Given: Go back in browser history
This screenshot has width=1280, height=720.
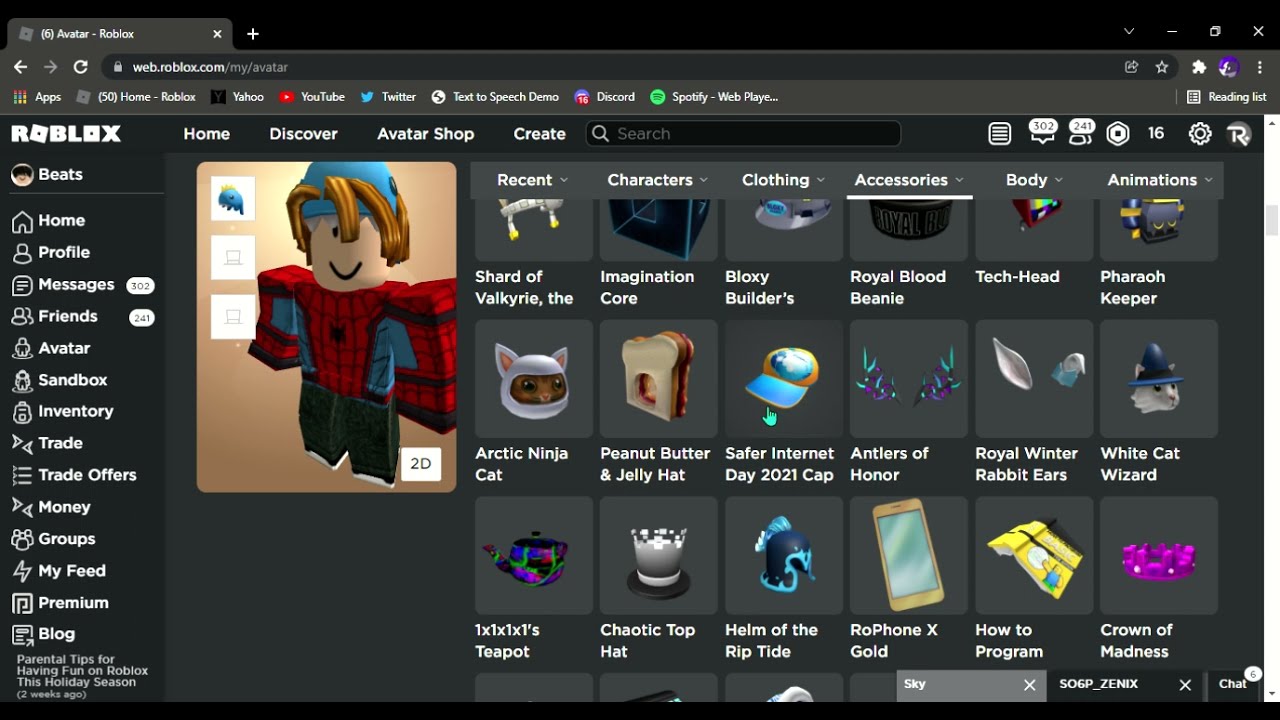Looking at the screenshot, I should [x=20, y=67].
